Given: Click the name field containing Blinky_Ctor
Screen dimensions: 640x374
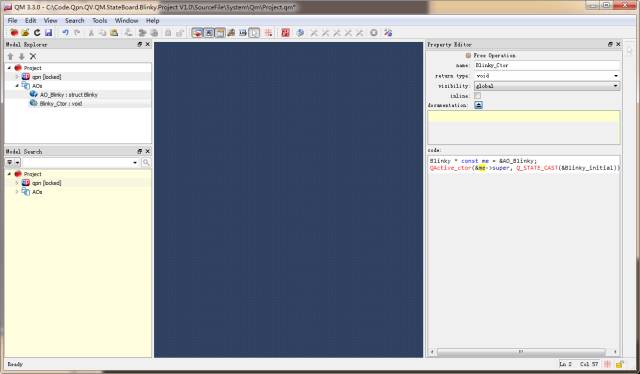Looking at the screenshot, I should click(x=547, y=65).
